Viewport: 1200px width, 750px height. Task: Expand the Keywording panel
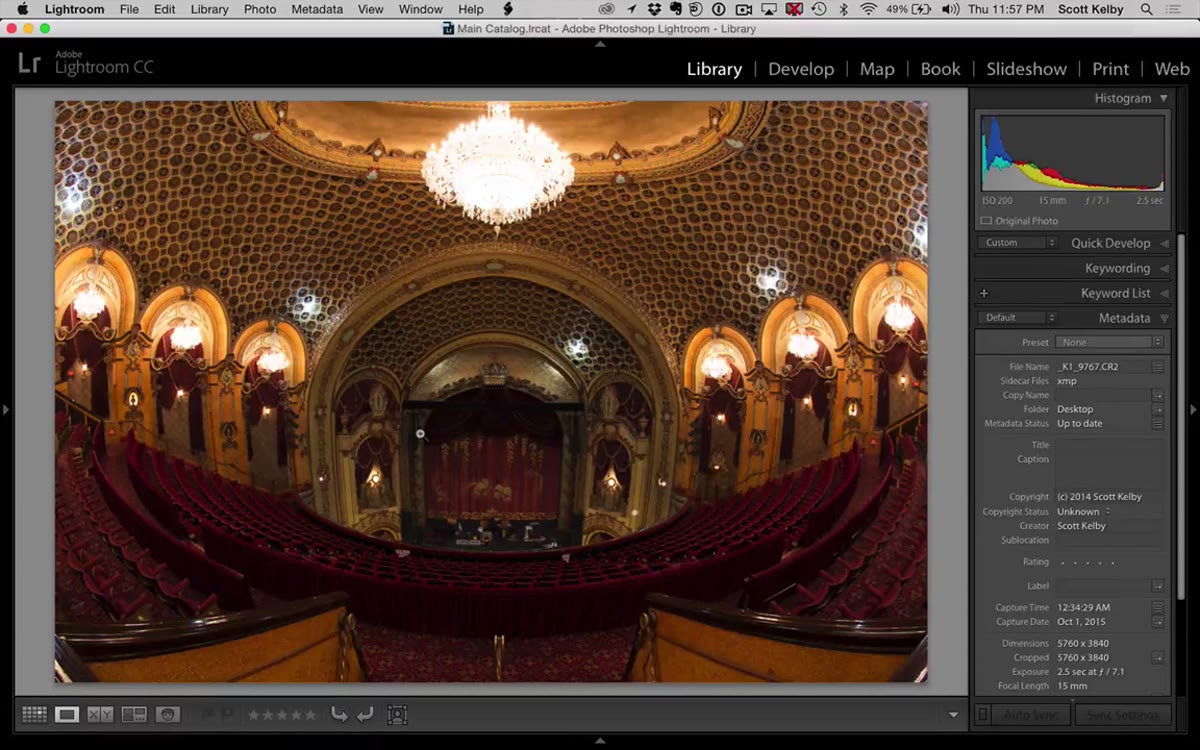[1164, 268]
